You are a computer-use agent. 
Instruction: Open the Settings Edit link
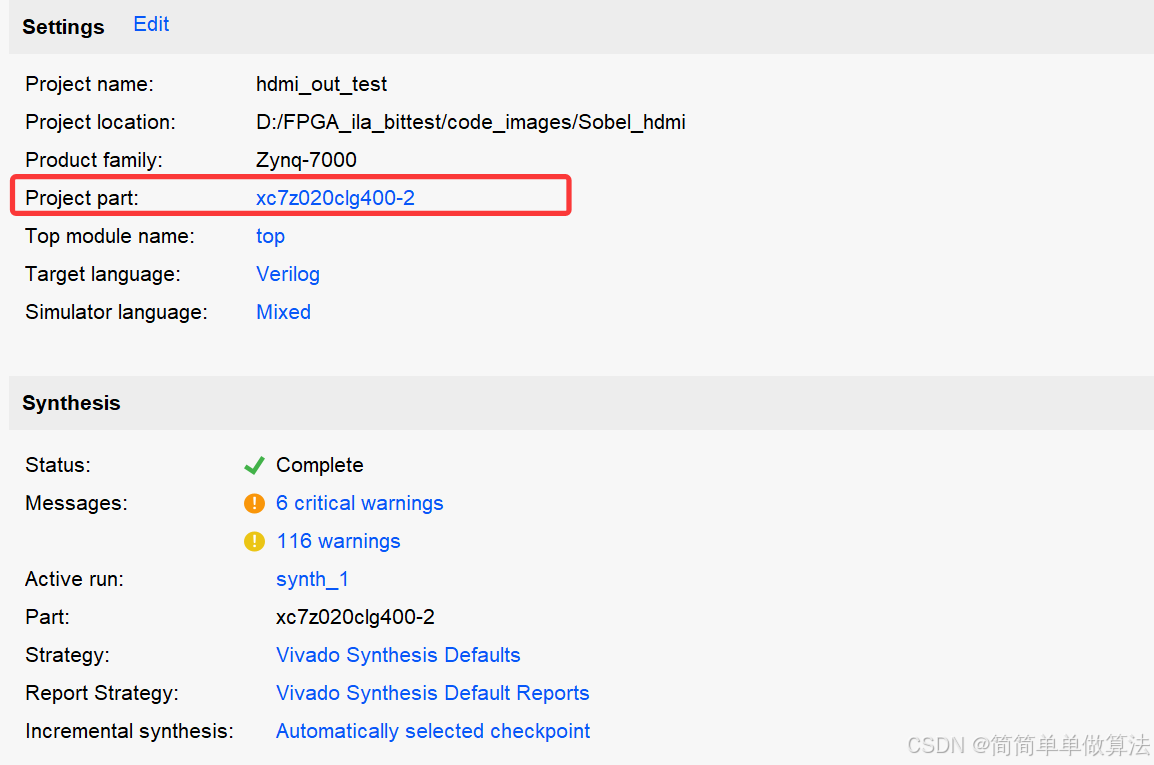[x=151, y=24]
